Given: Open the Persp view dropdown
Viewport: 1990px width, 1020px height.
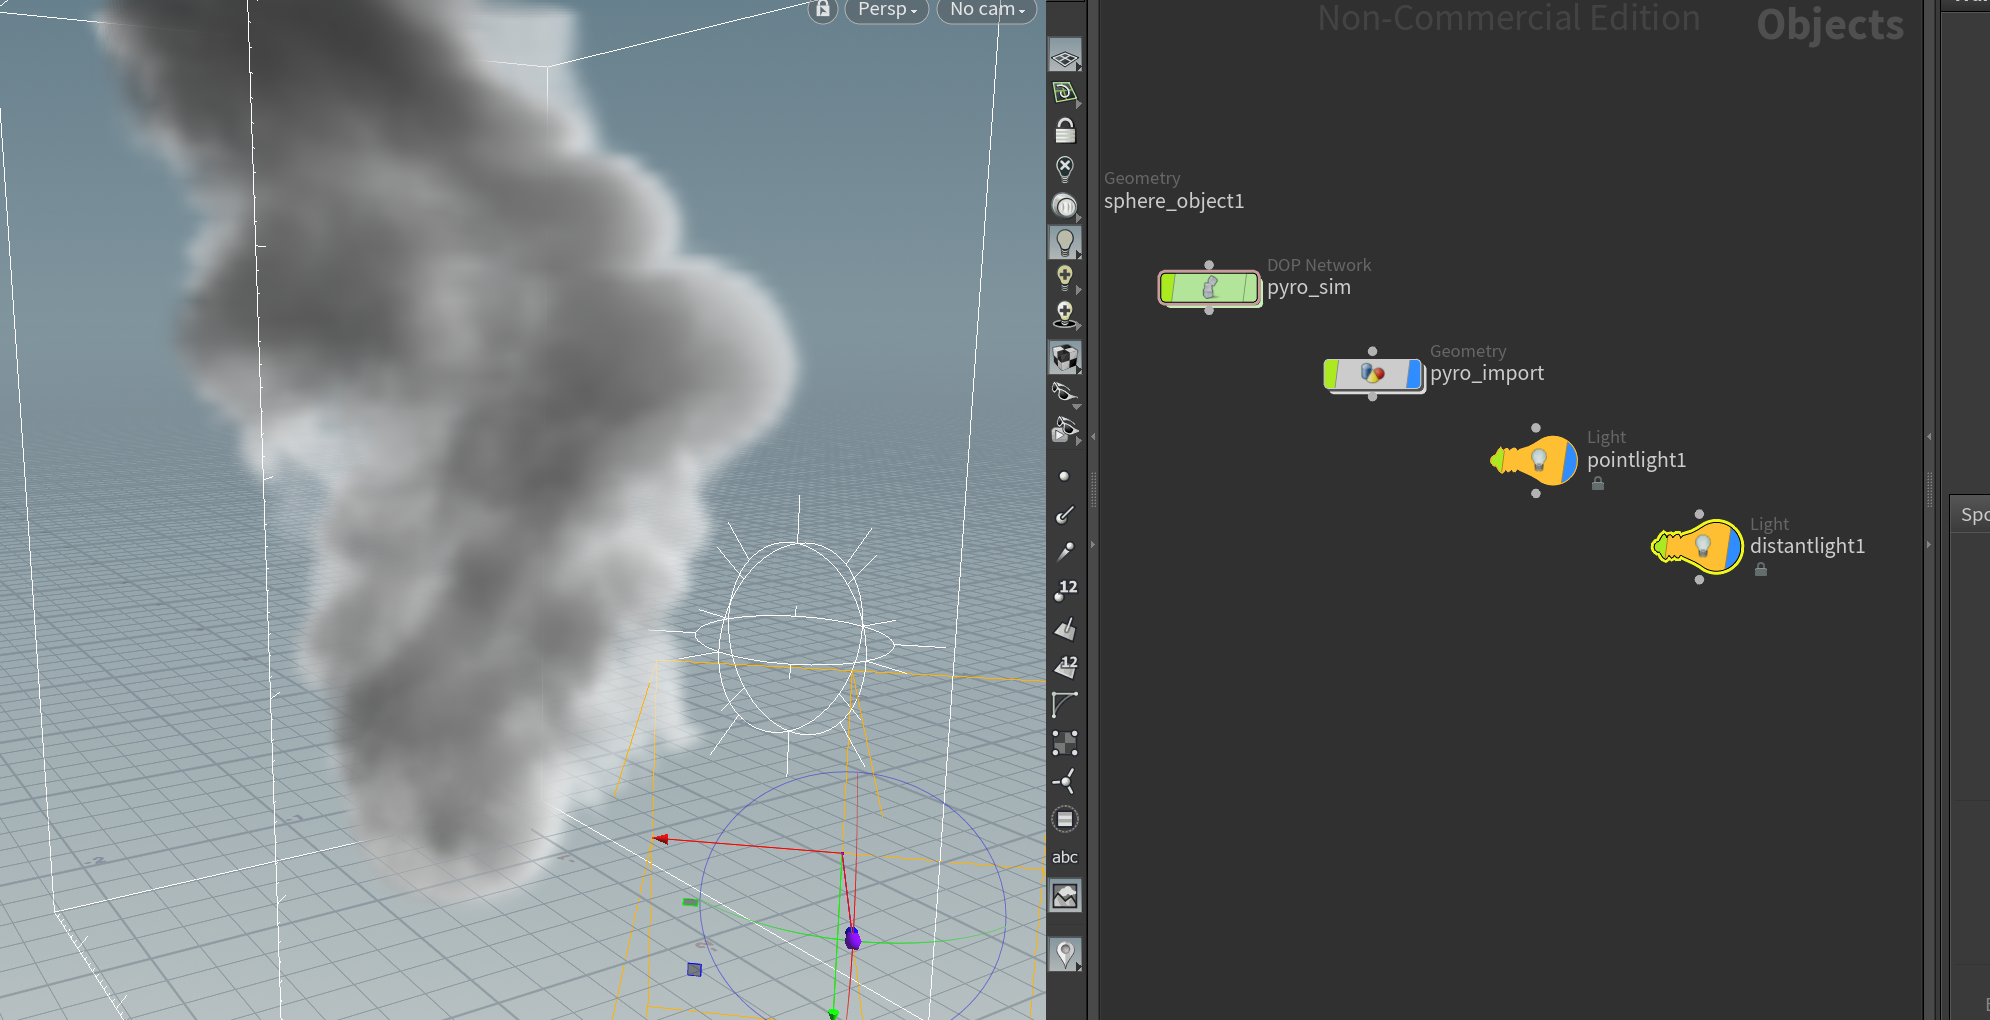Looking at the screenshot, I should pos(886,10).
